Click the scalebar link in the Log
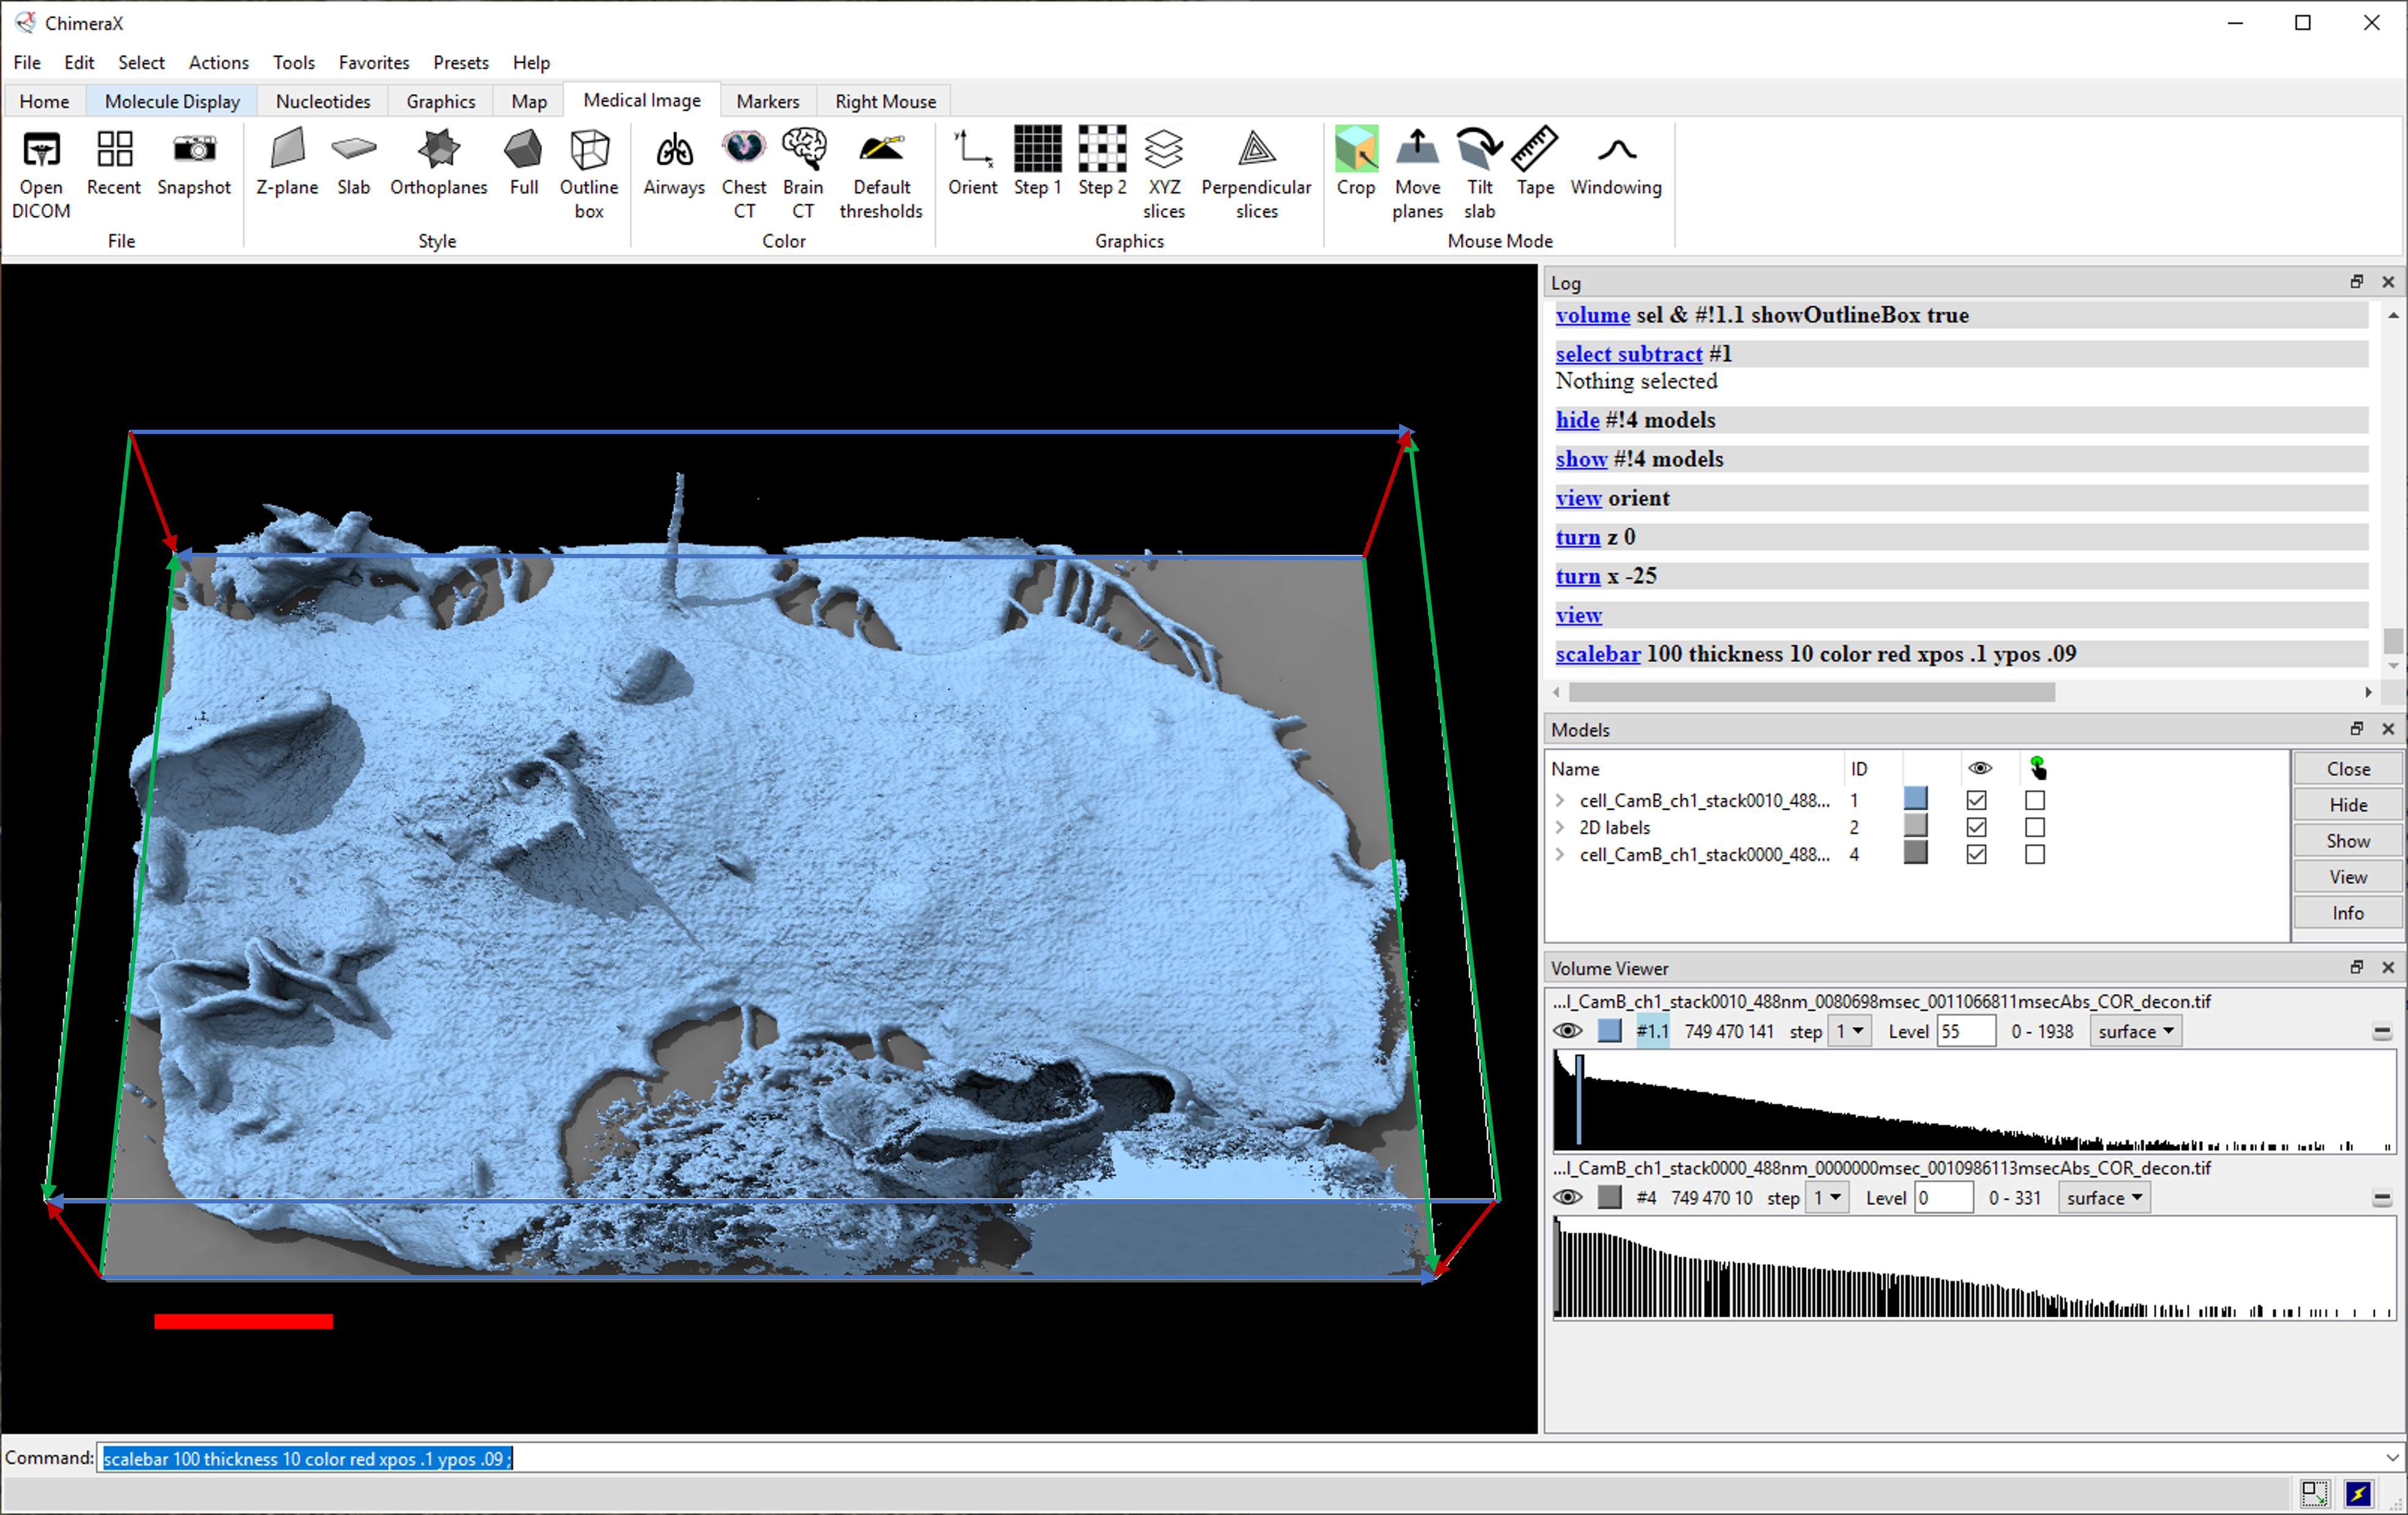 pyautogui.click(x=1597, y=654)
